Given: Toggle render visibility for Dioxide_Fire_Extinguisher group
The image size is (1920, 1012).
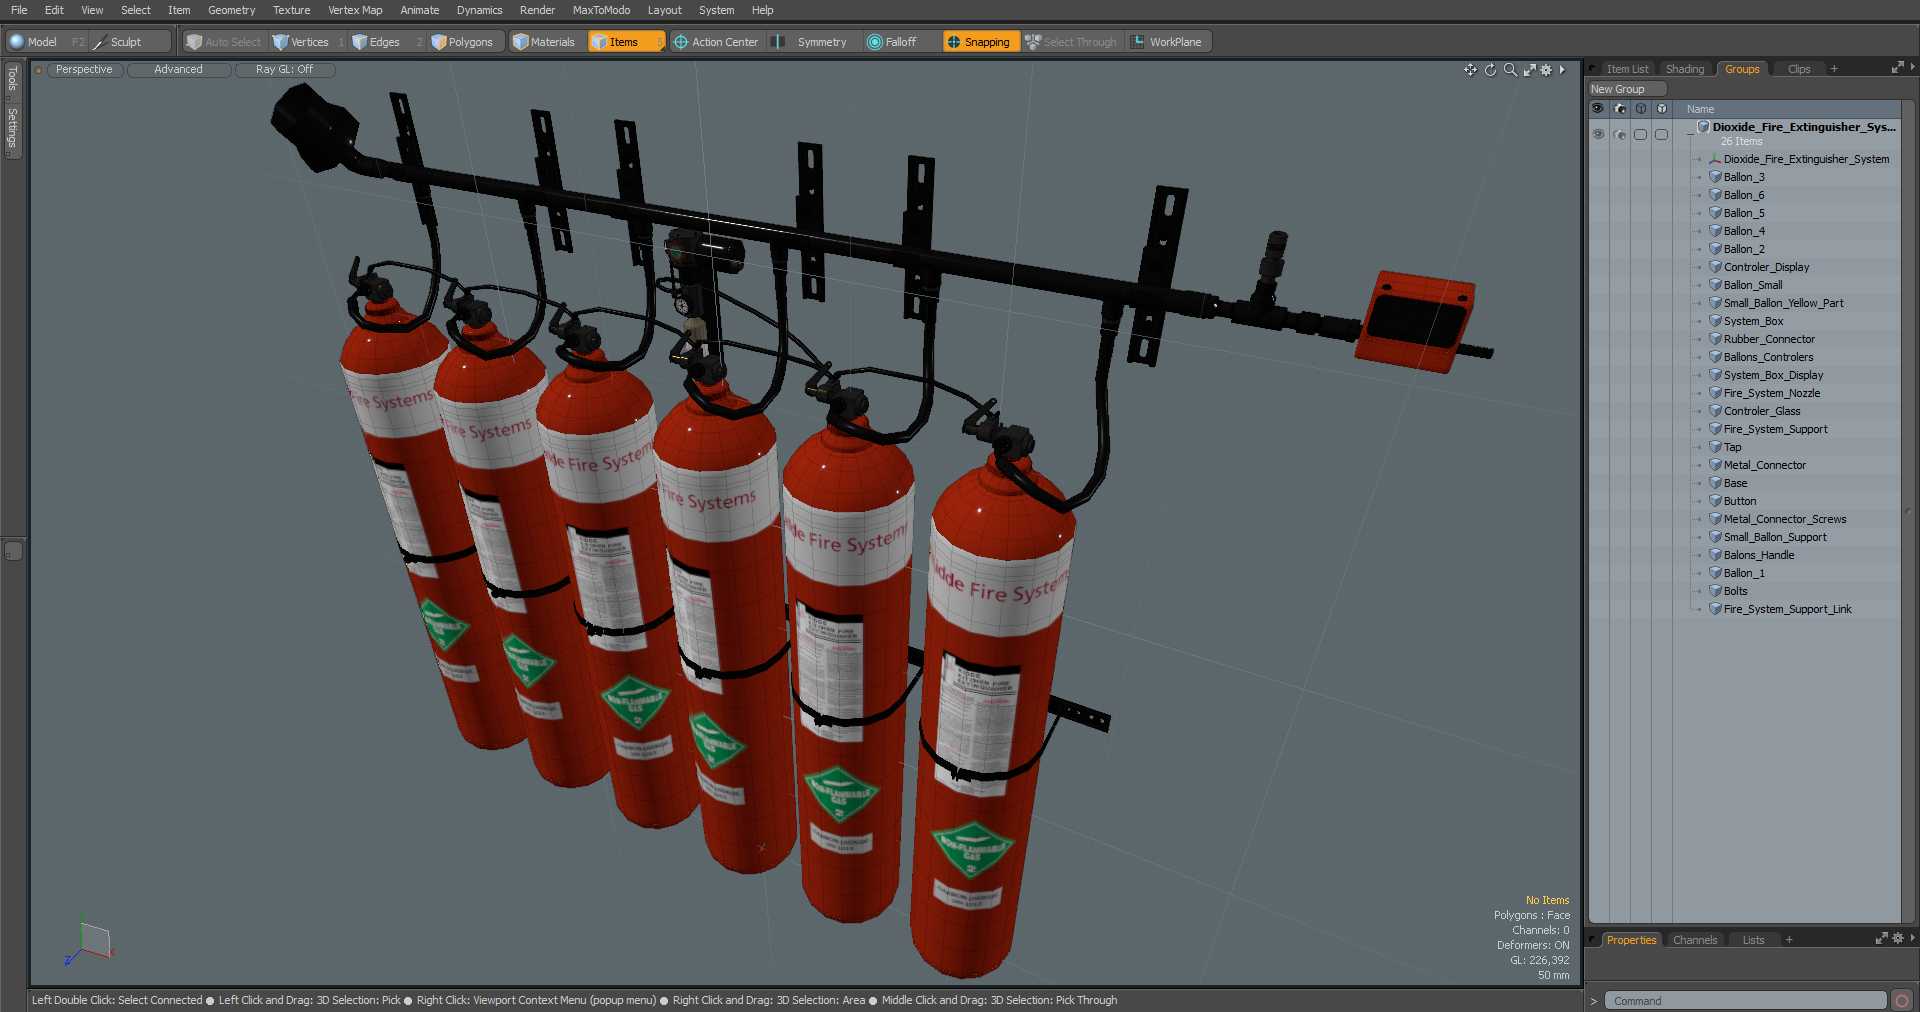Looking at the screenshot, I should pyautogui.click(x=1620, y=134).
